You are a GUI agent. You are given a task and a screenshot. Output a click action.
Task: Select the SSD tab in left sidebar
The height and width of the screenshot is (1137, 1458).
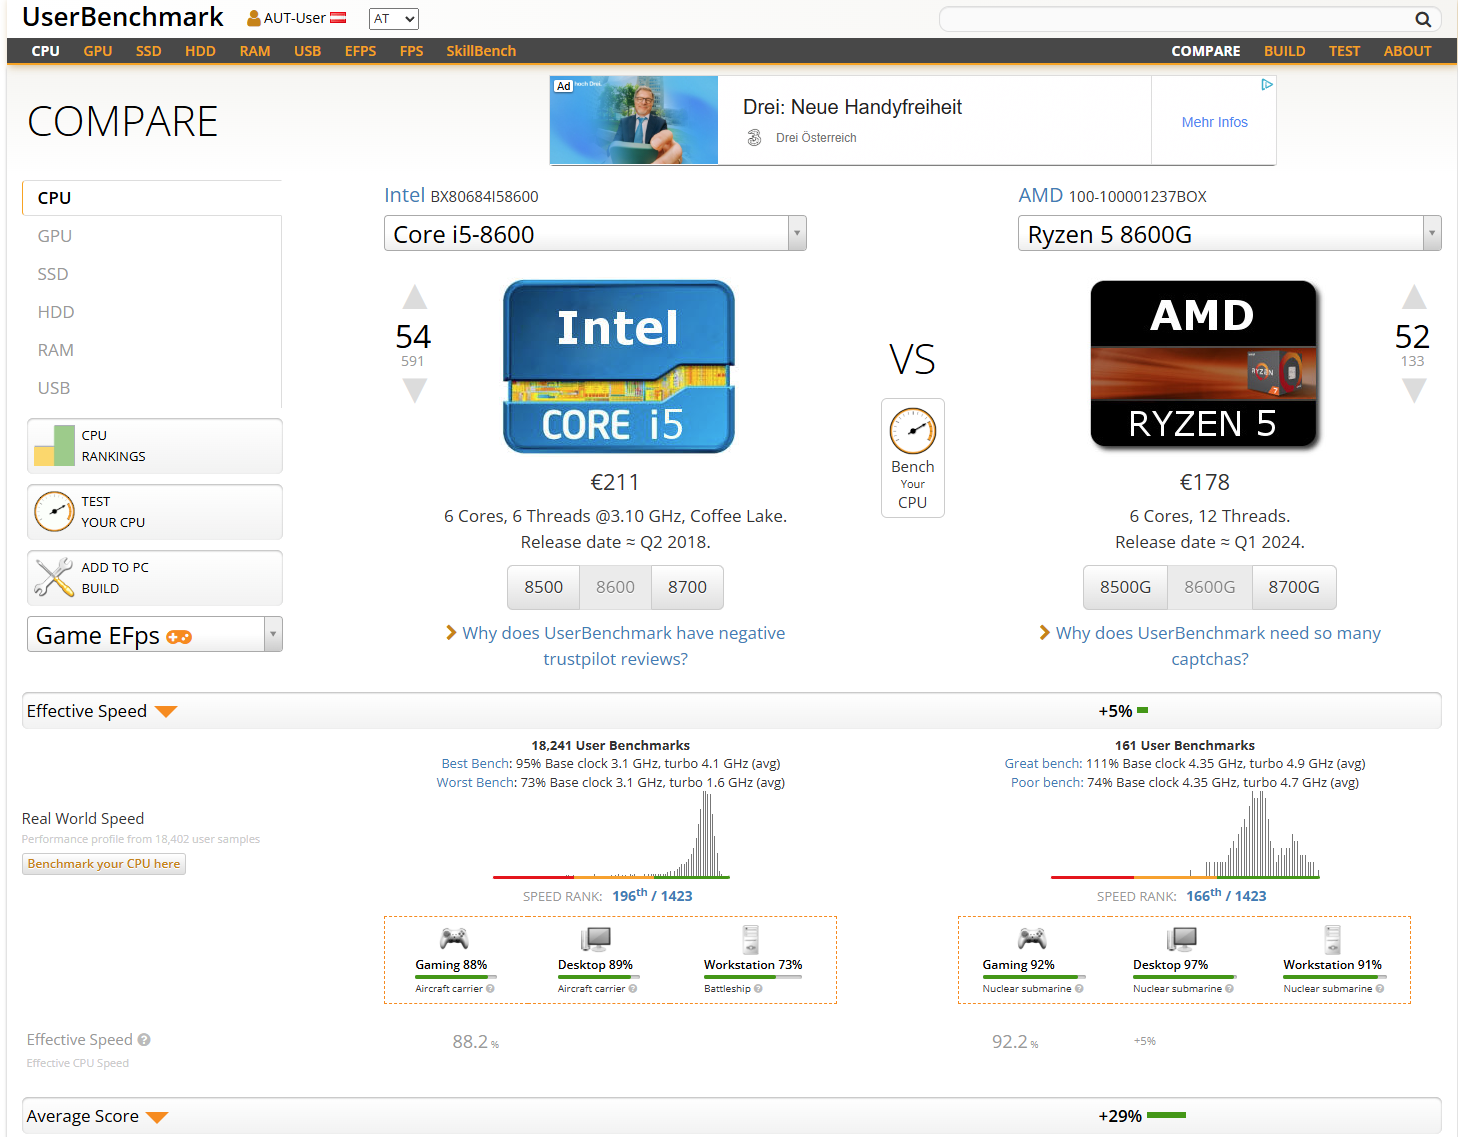152,274
